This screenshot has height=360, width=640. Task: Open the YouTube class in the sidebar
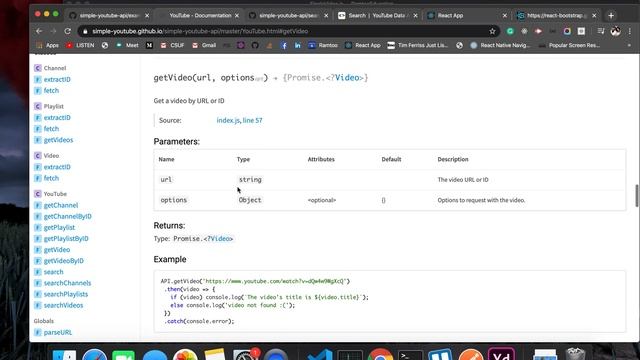coord(55,194)
